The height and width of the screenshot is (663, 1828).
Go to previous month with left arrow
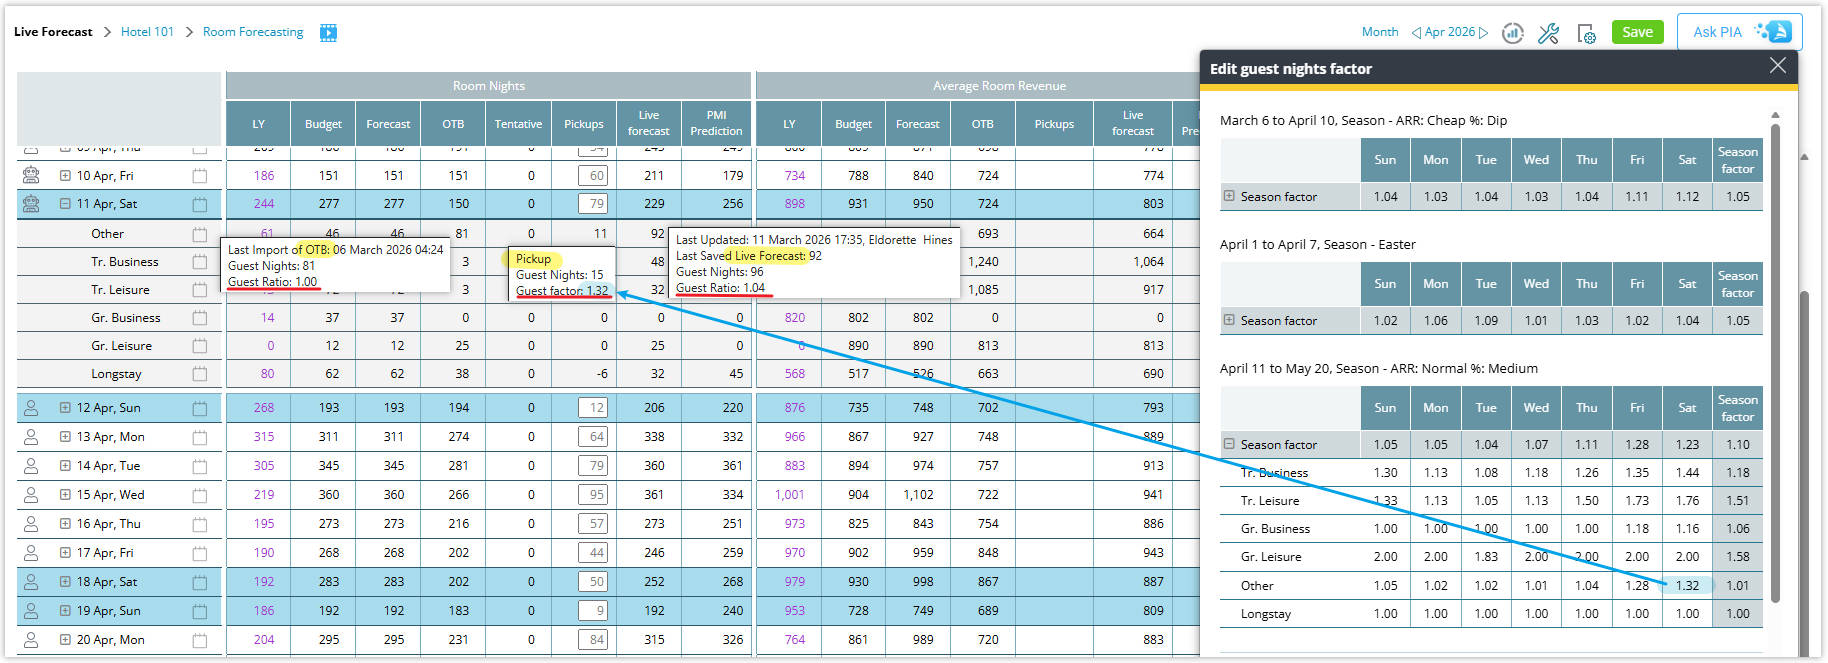click(1416, 32)
